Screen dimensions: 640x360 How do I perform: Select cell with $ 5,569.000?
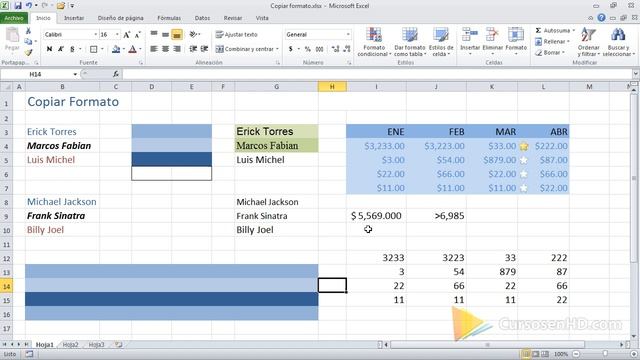(x=376, y=216)
